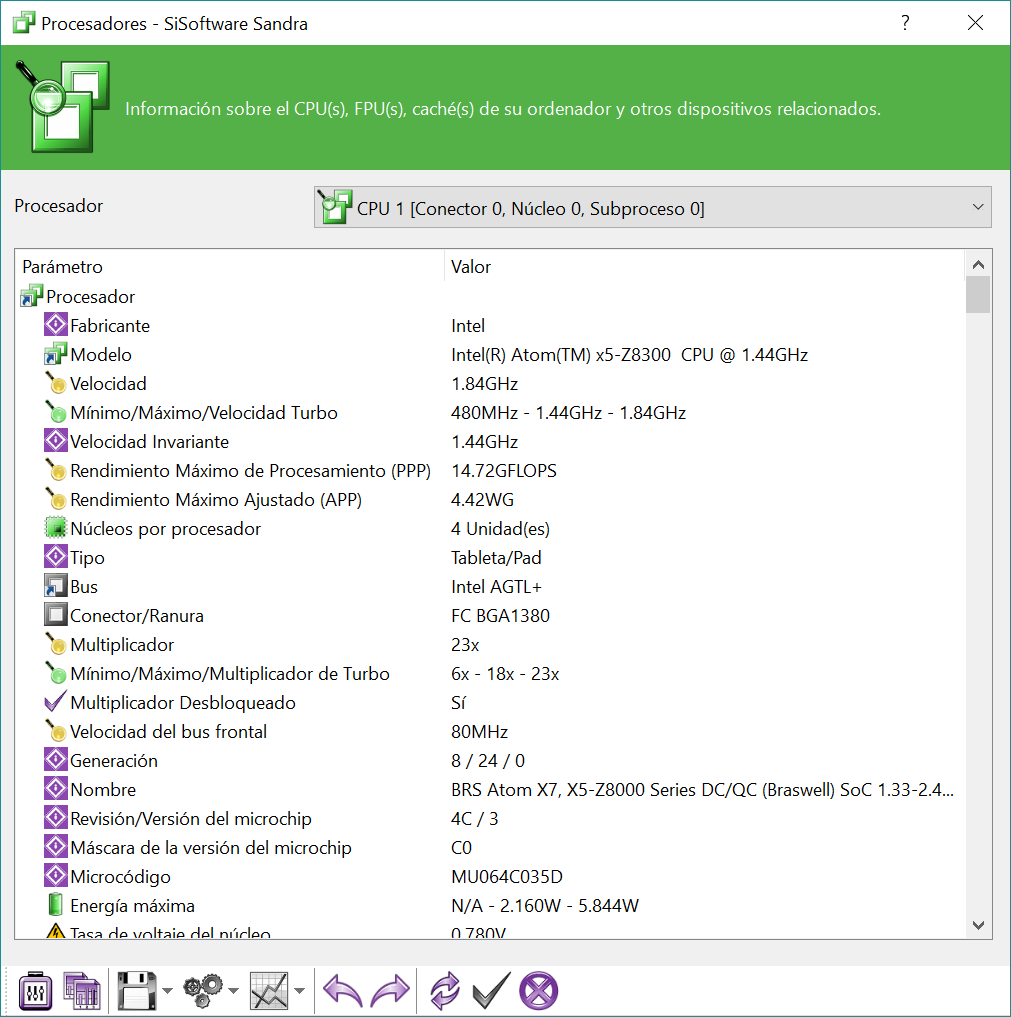
Task: Close the Procesadores window
Action: (x=975, y=23)
